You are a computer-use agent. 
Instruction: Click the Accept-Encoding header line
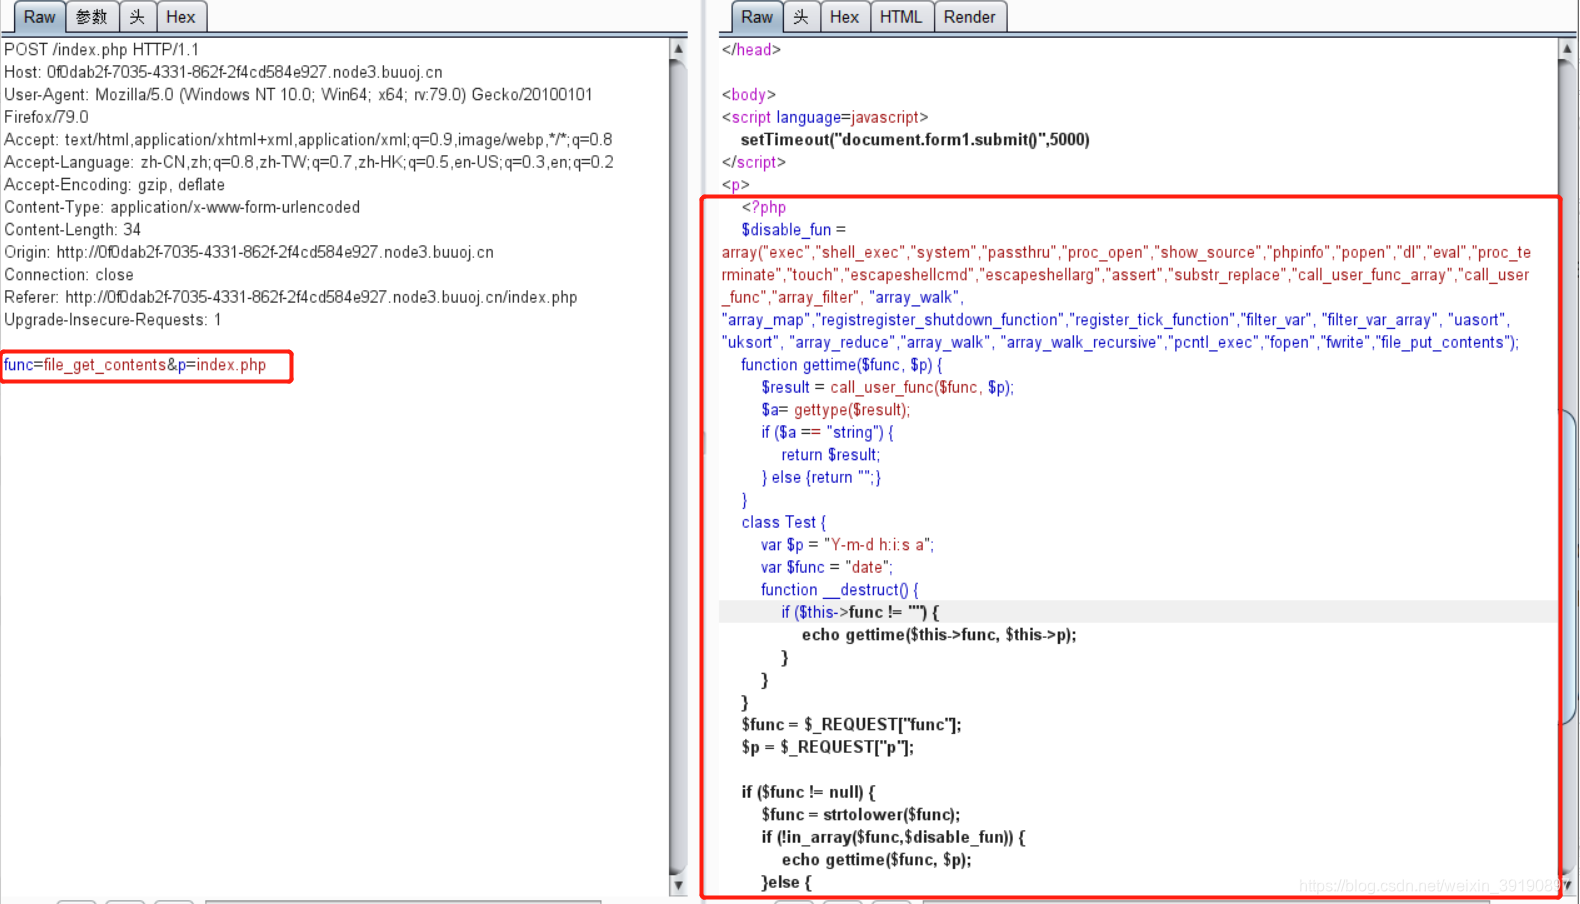114,185
